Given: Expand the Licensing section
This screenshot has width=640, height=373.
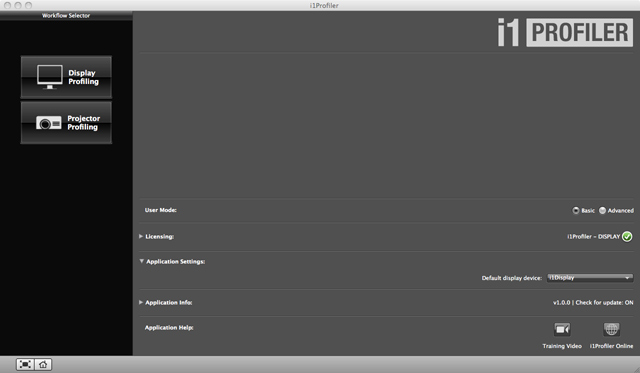Looking at the screenshot, I should pos(141,236).
